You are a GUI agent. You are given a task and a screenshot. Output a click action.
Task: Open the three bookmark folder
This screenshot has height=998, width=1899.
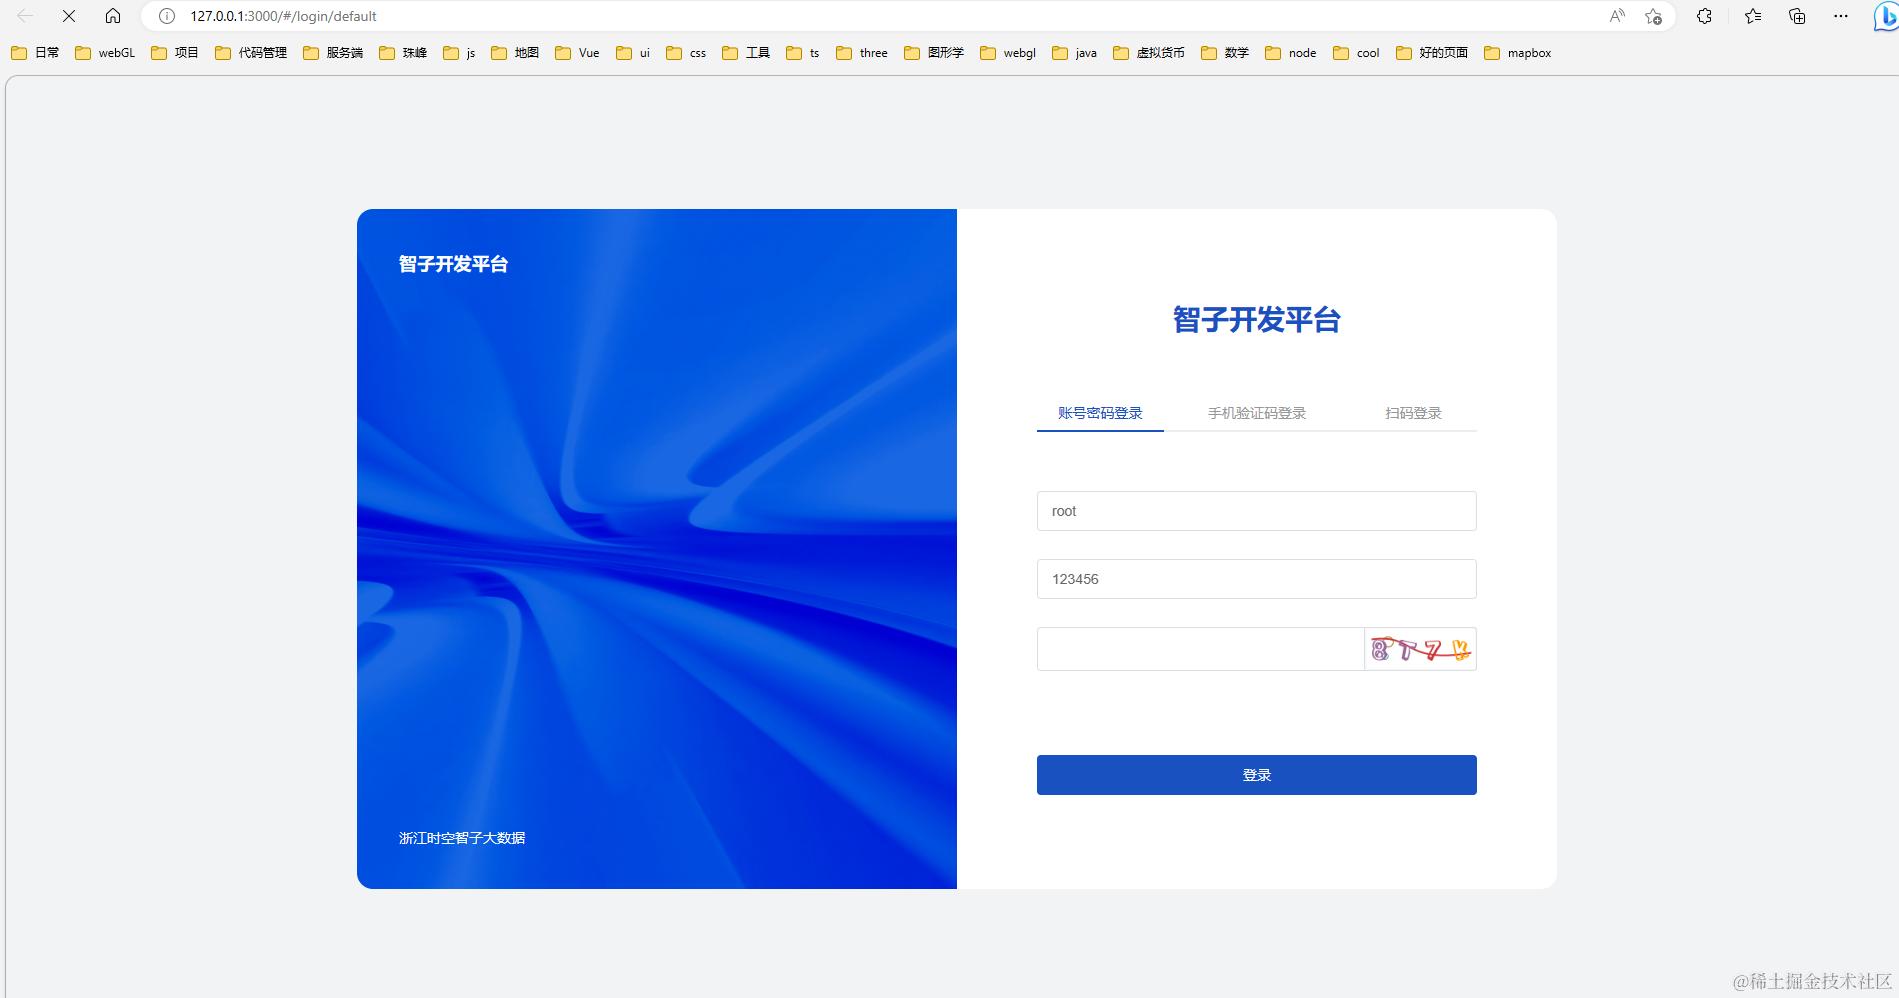click(862, 53)
